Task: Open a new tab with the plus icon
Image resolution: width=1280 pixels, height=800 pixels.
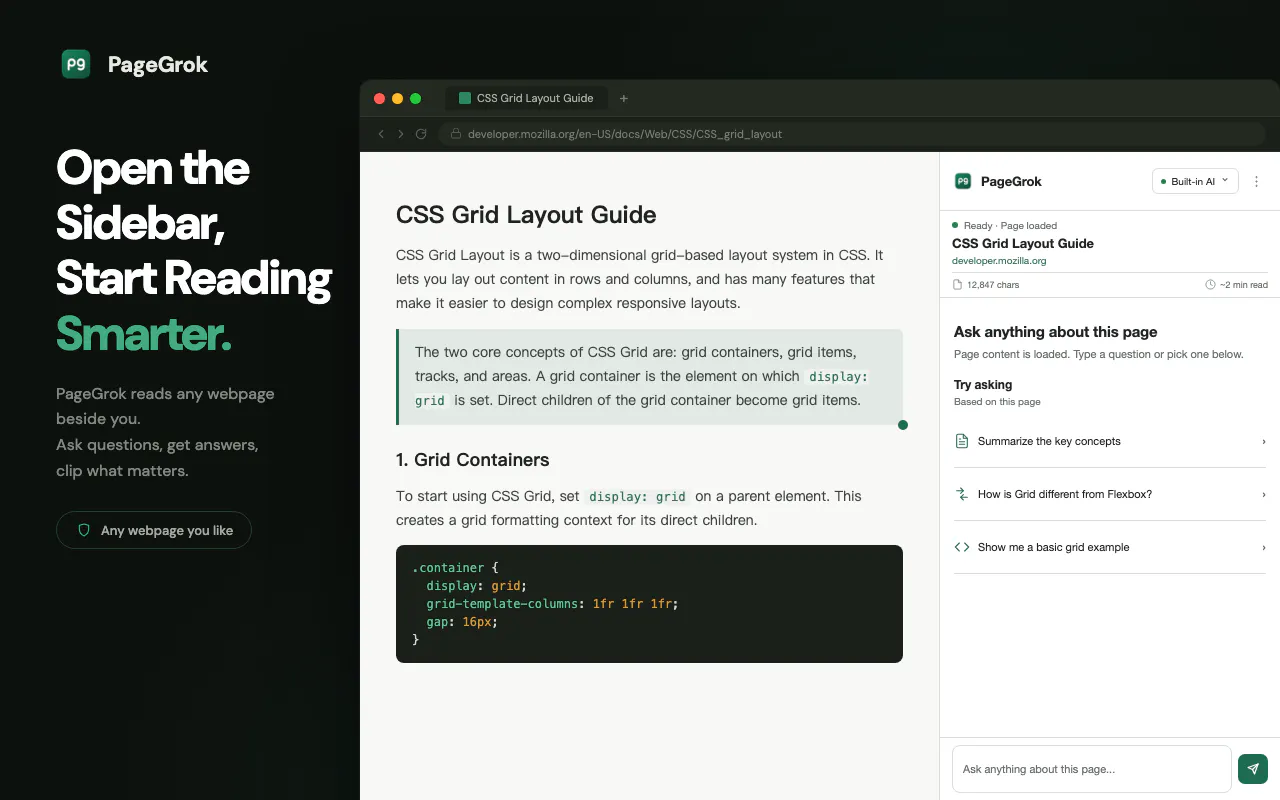Action: (624, 98)
